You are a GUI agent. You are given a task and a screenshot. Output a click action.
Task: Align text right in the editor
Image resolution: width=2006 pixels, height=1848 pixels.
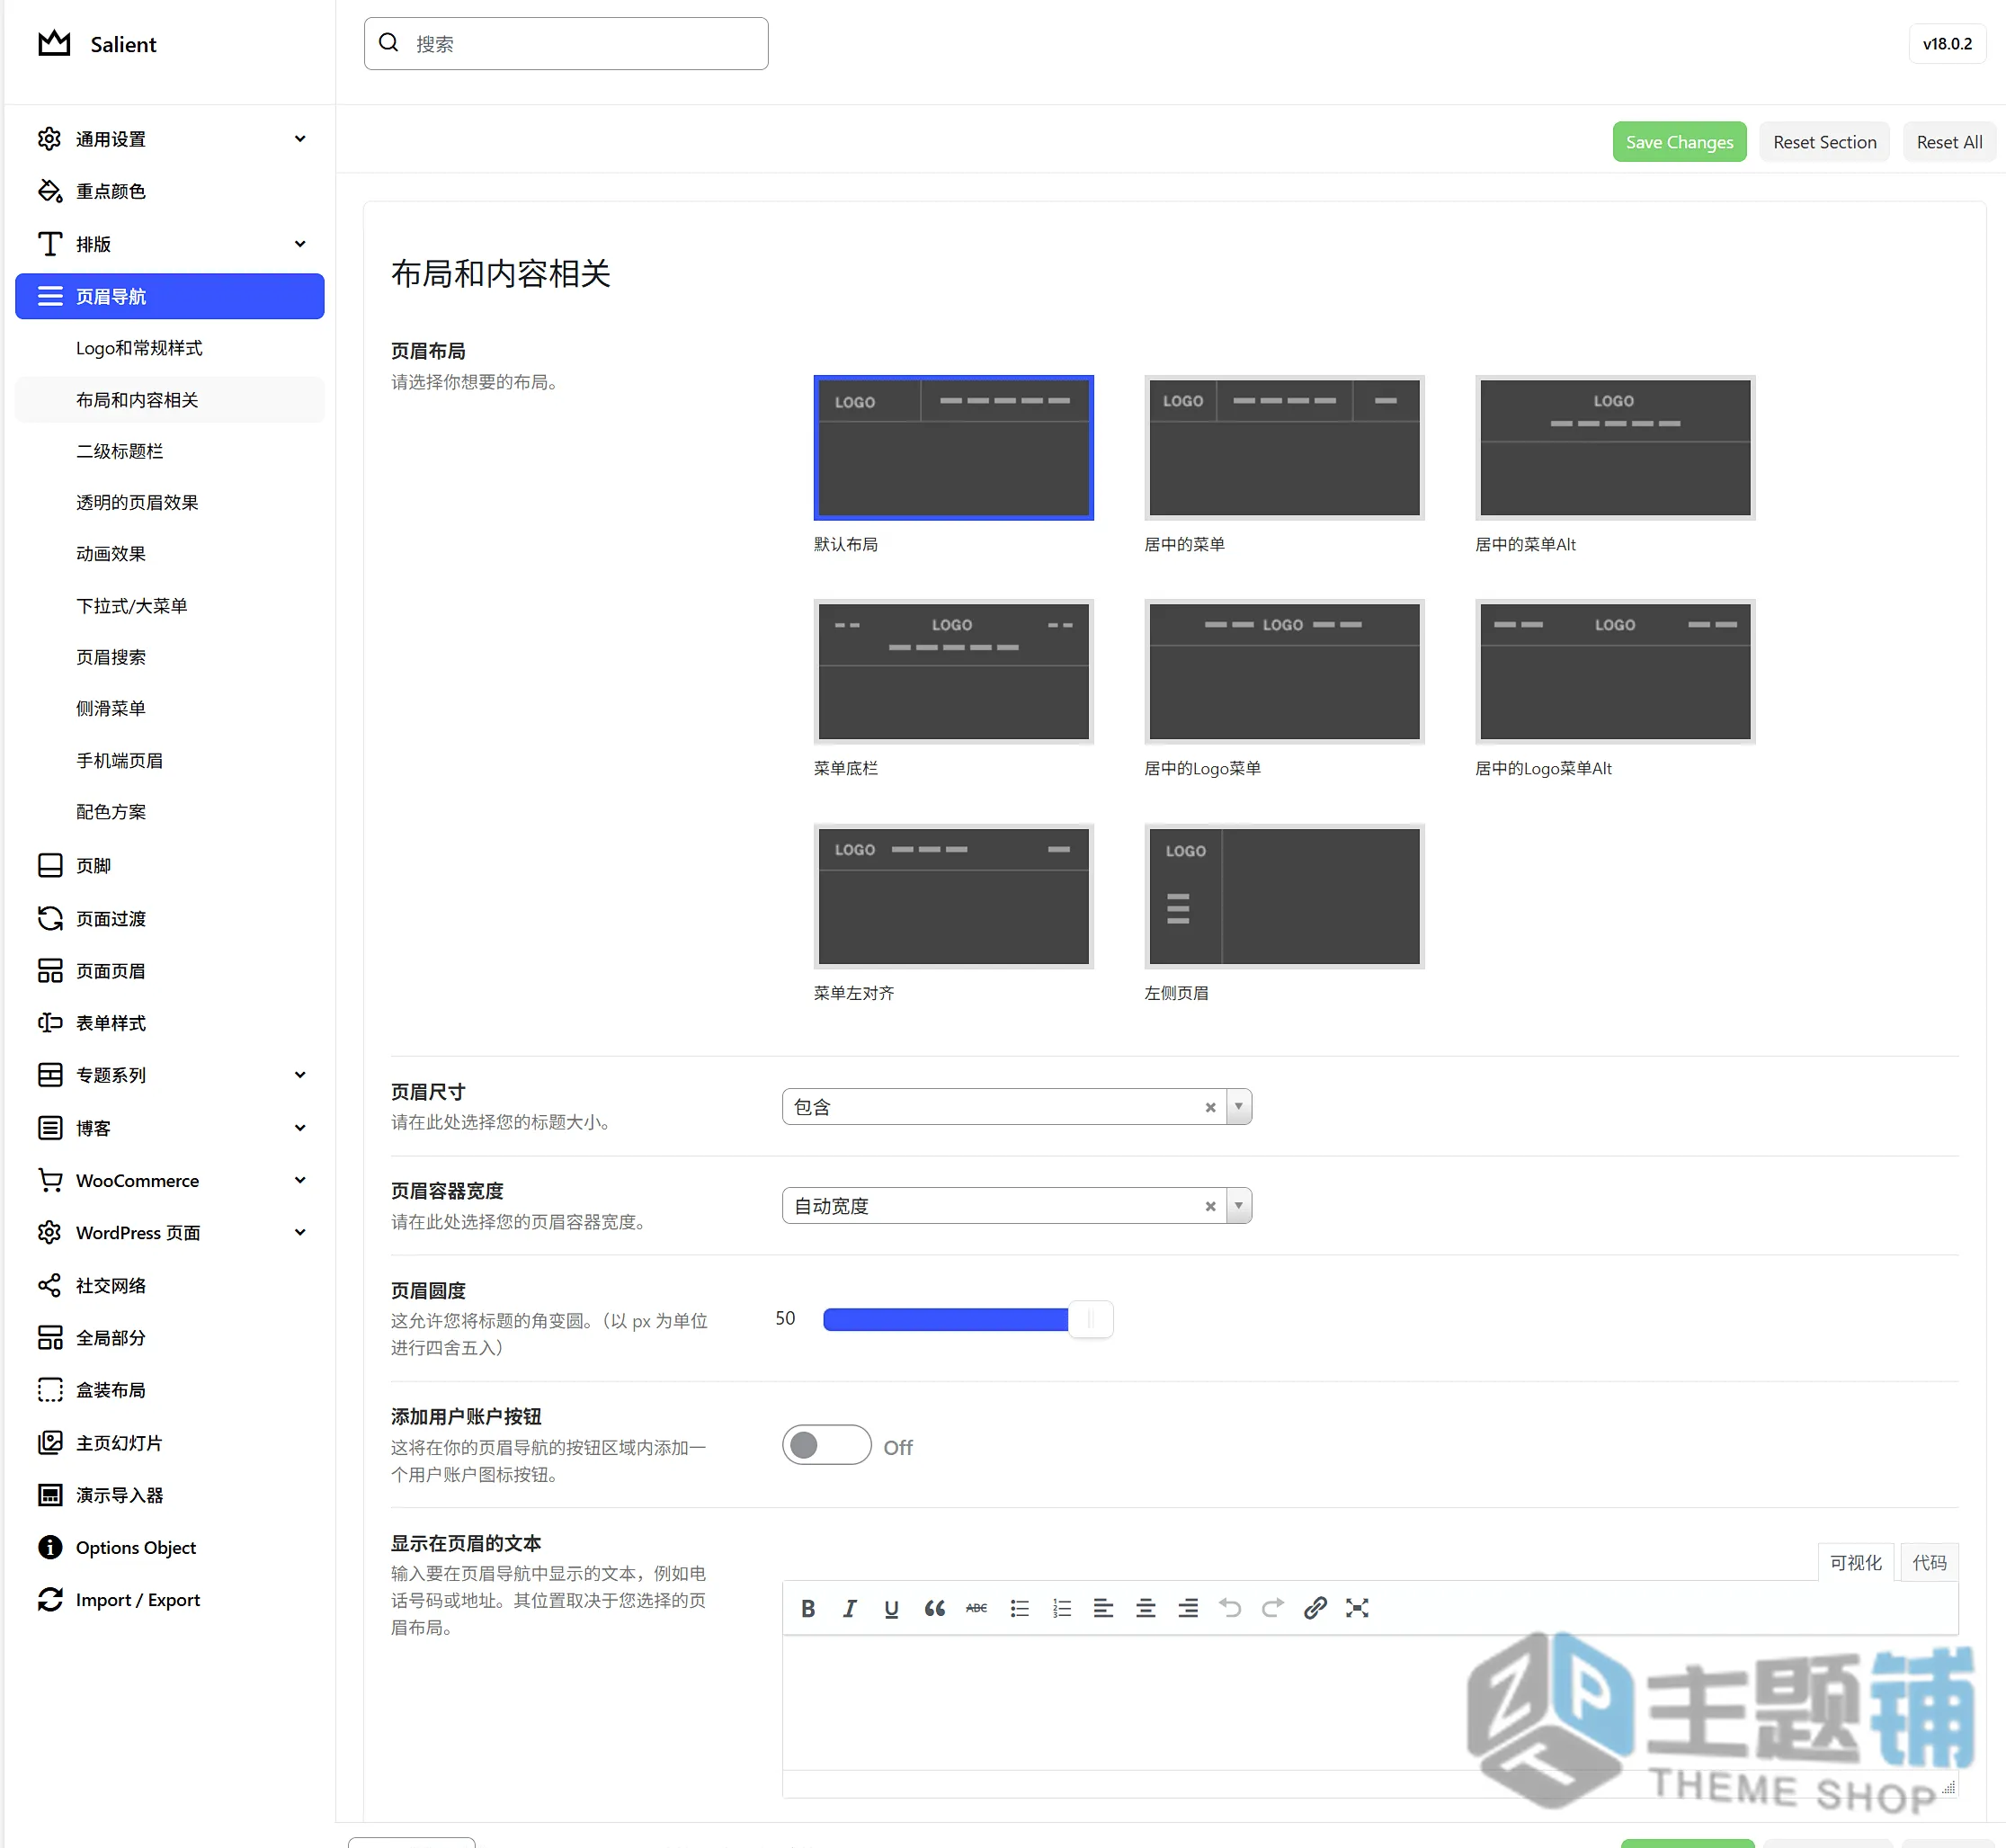pos(1187,1608)
